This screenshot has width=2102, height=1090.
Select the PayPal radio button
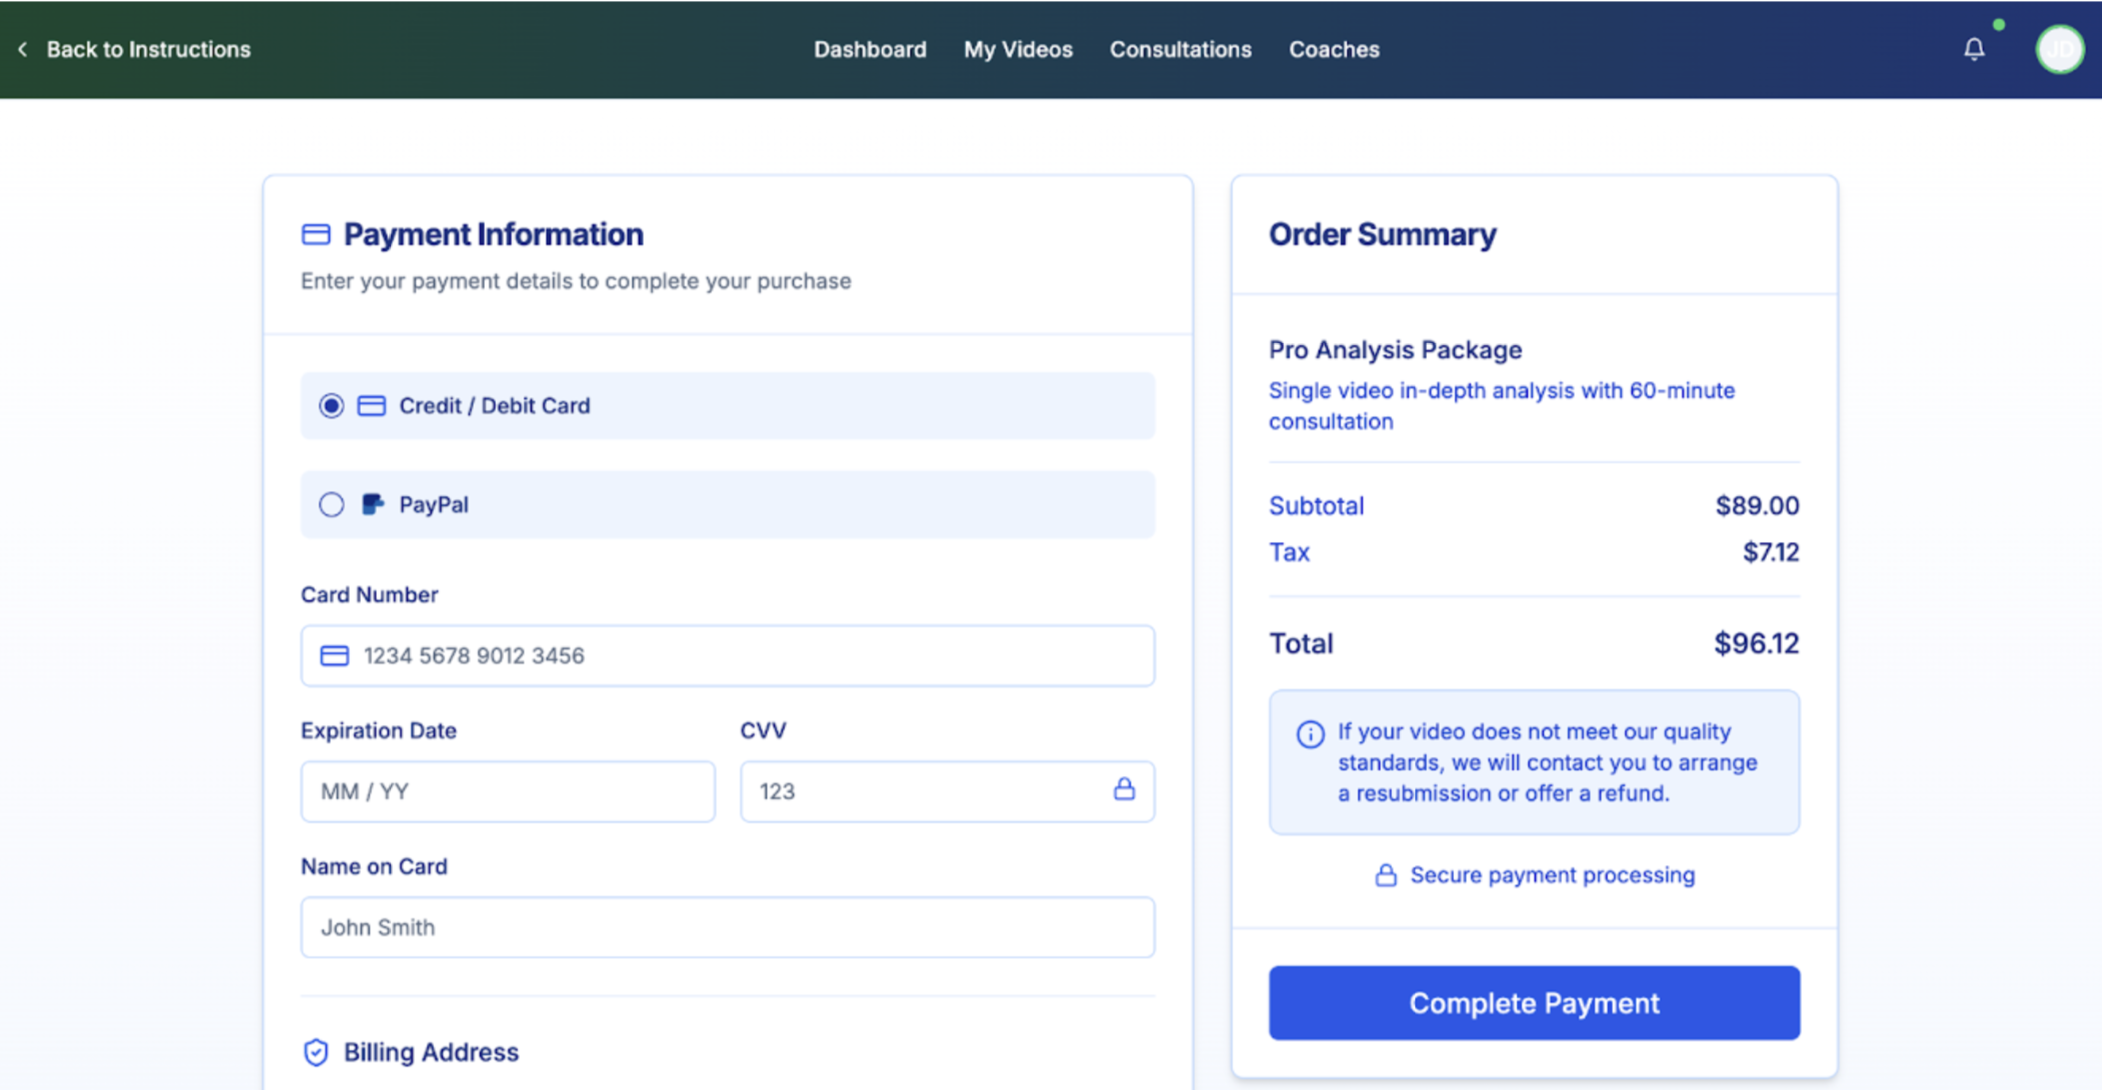pyautogui.click(x=331, y=504)
